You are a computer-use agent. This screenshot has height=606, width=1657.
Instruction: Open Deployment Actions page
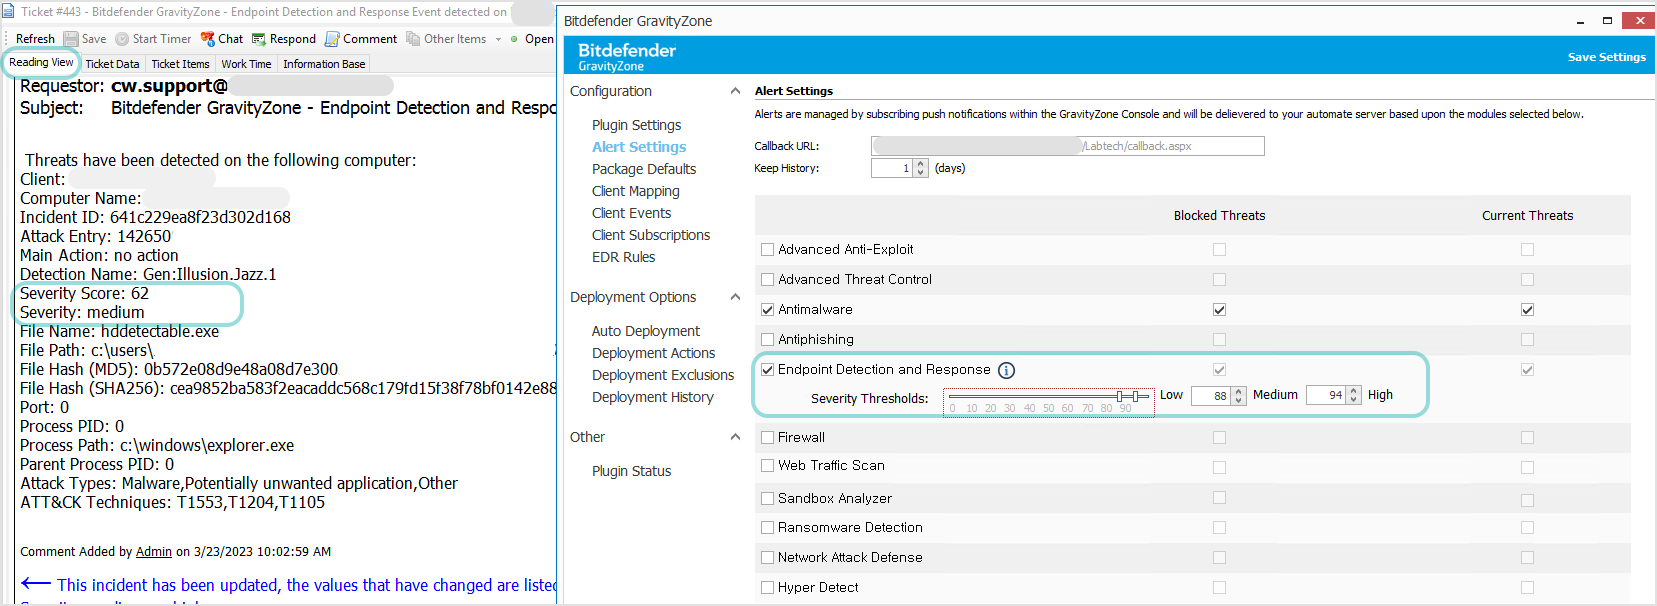[653, 353]
